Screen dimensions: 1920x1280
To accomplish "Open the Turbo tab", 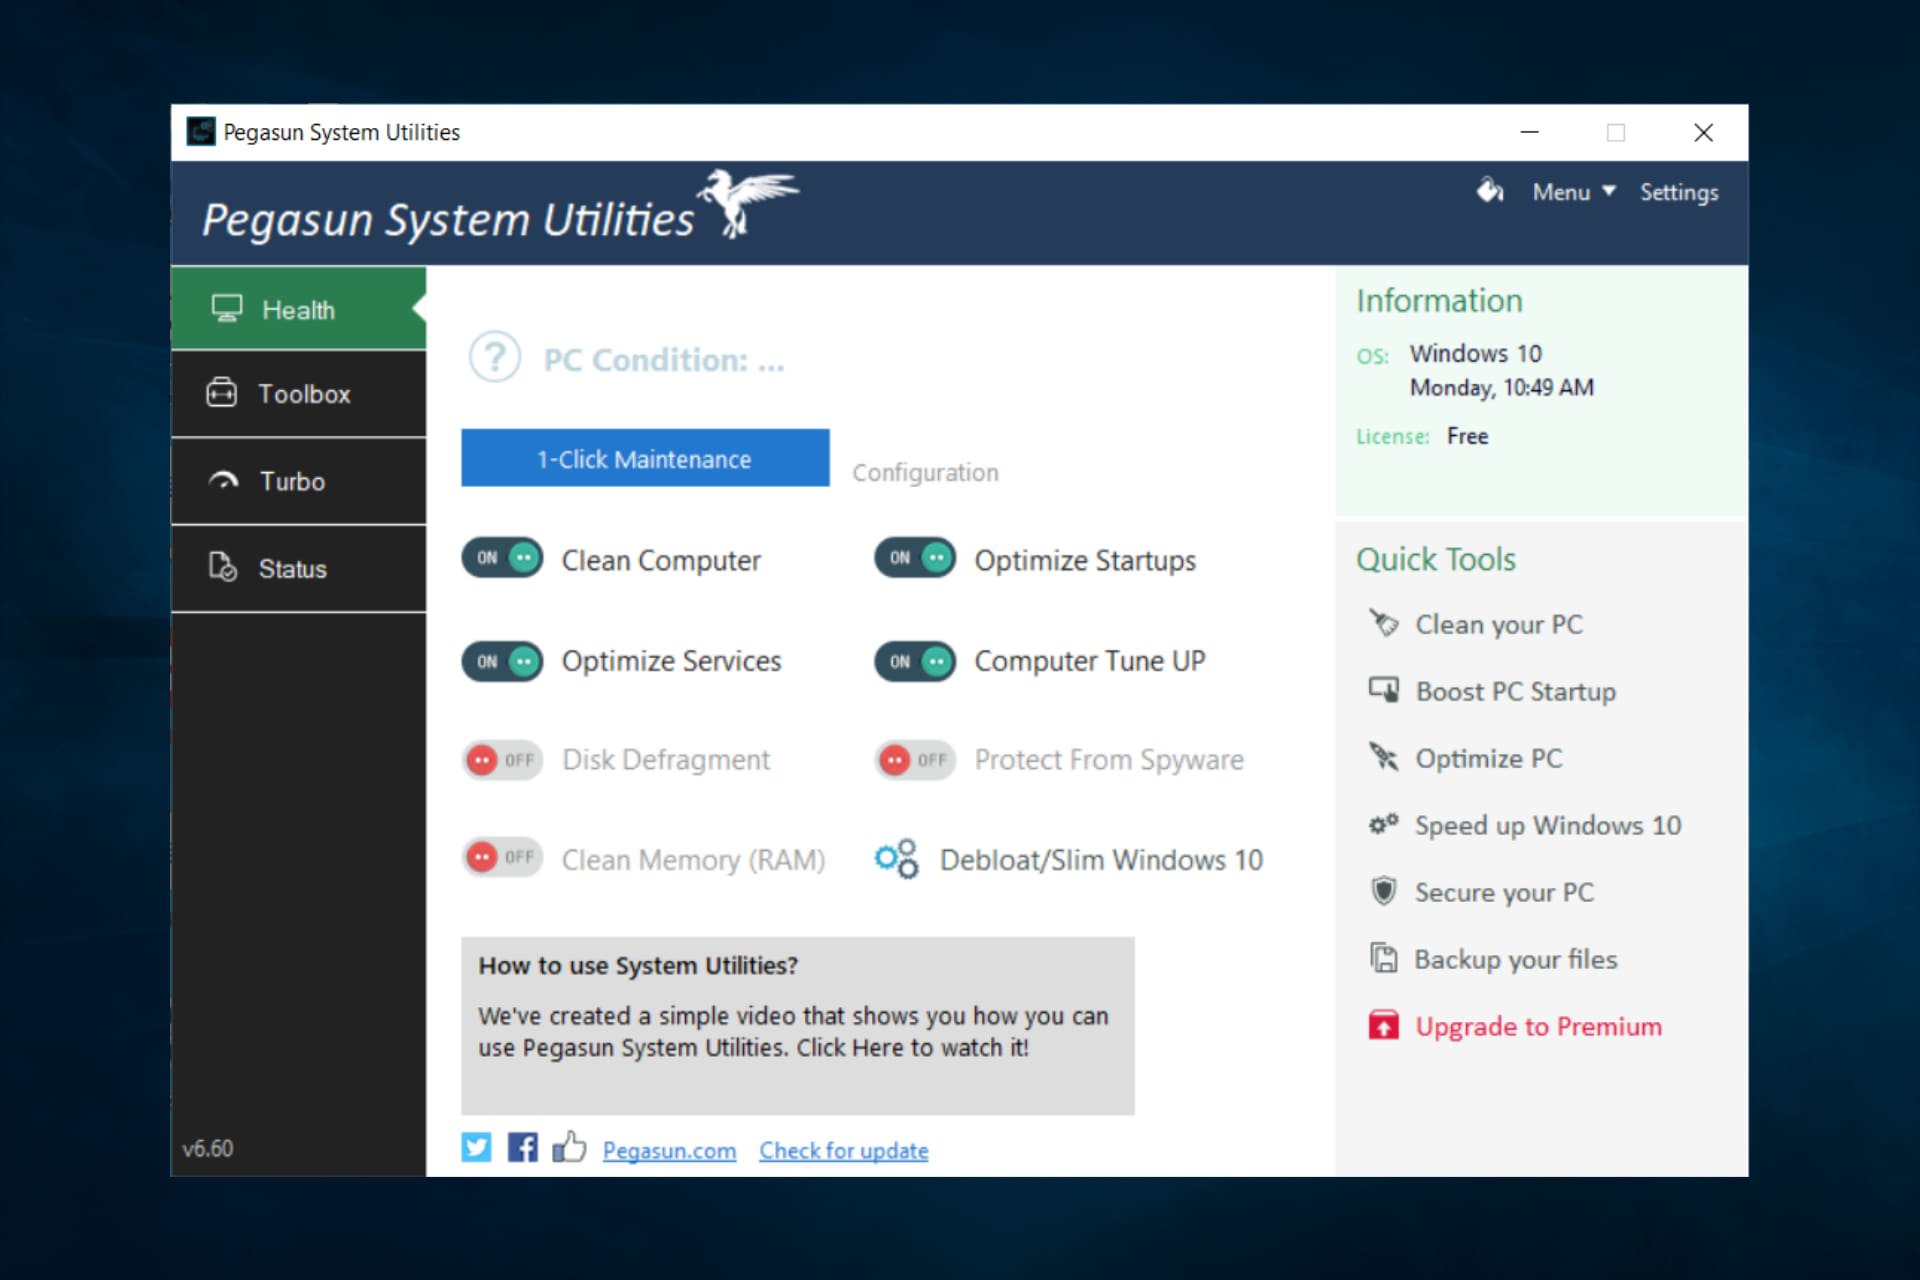I will pos(299,481).
